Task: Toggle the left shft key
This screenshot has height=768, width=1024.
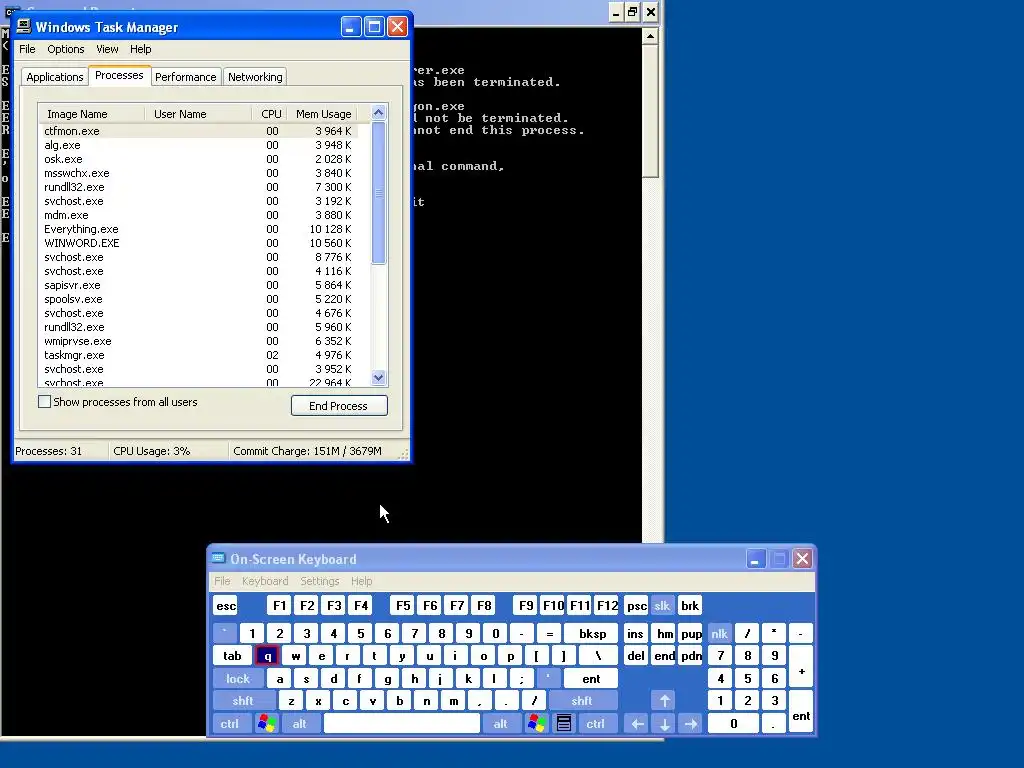Action: 243,701
